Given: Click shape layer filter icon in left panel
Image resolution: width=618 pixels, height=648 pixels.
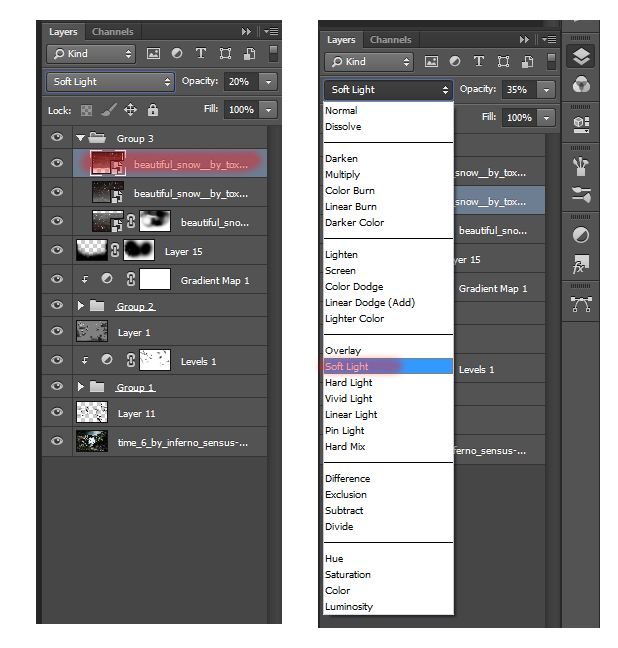Looking at the screenshot, I should point(225,53).
